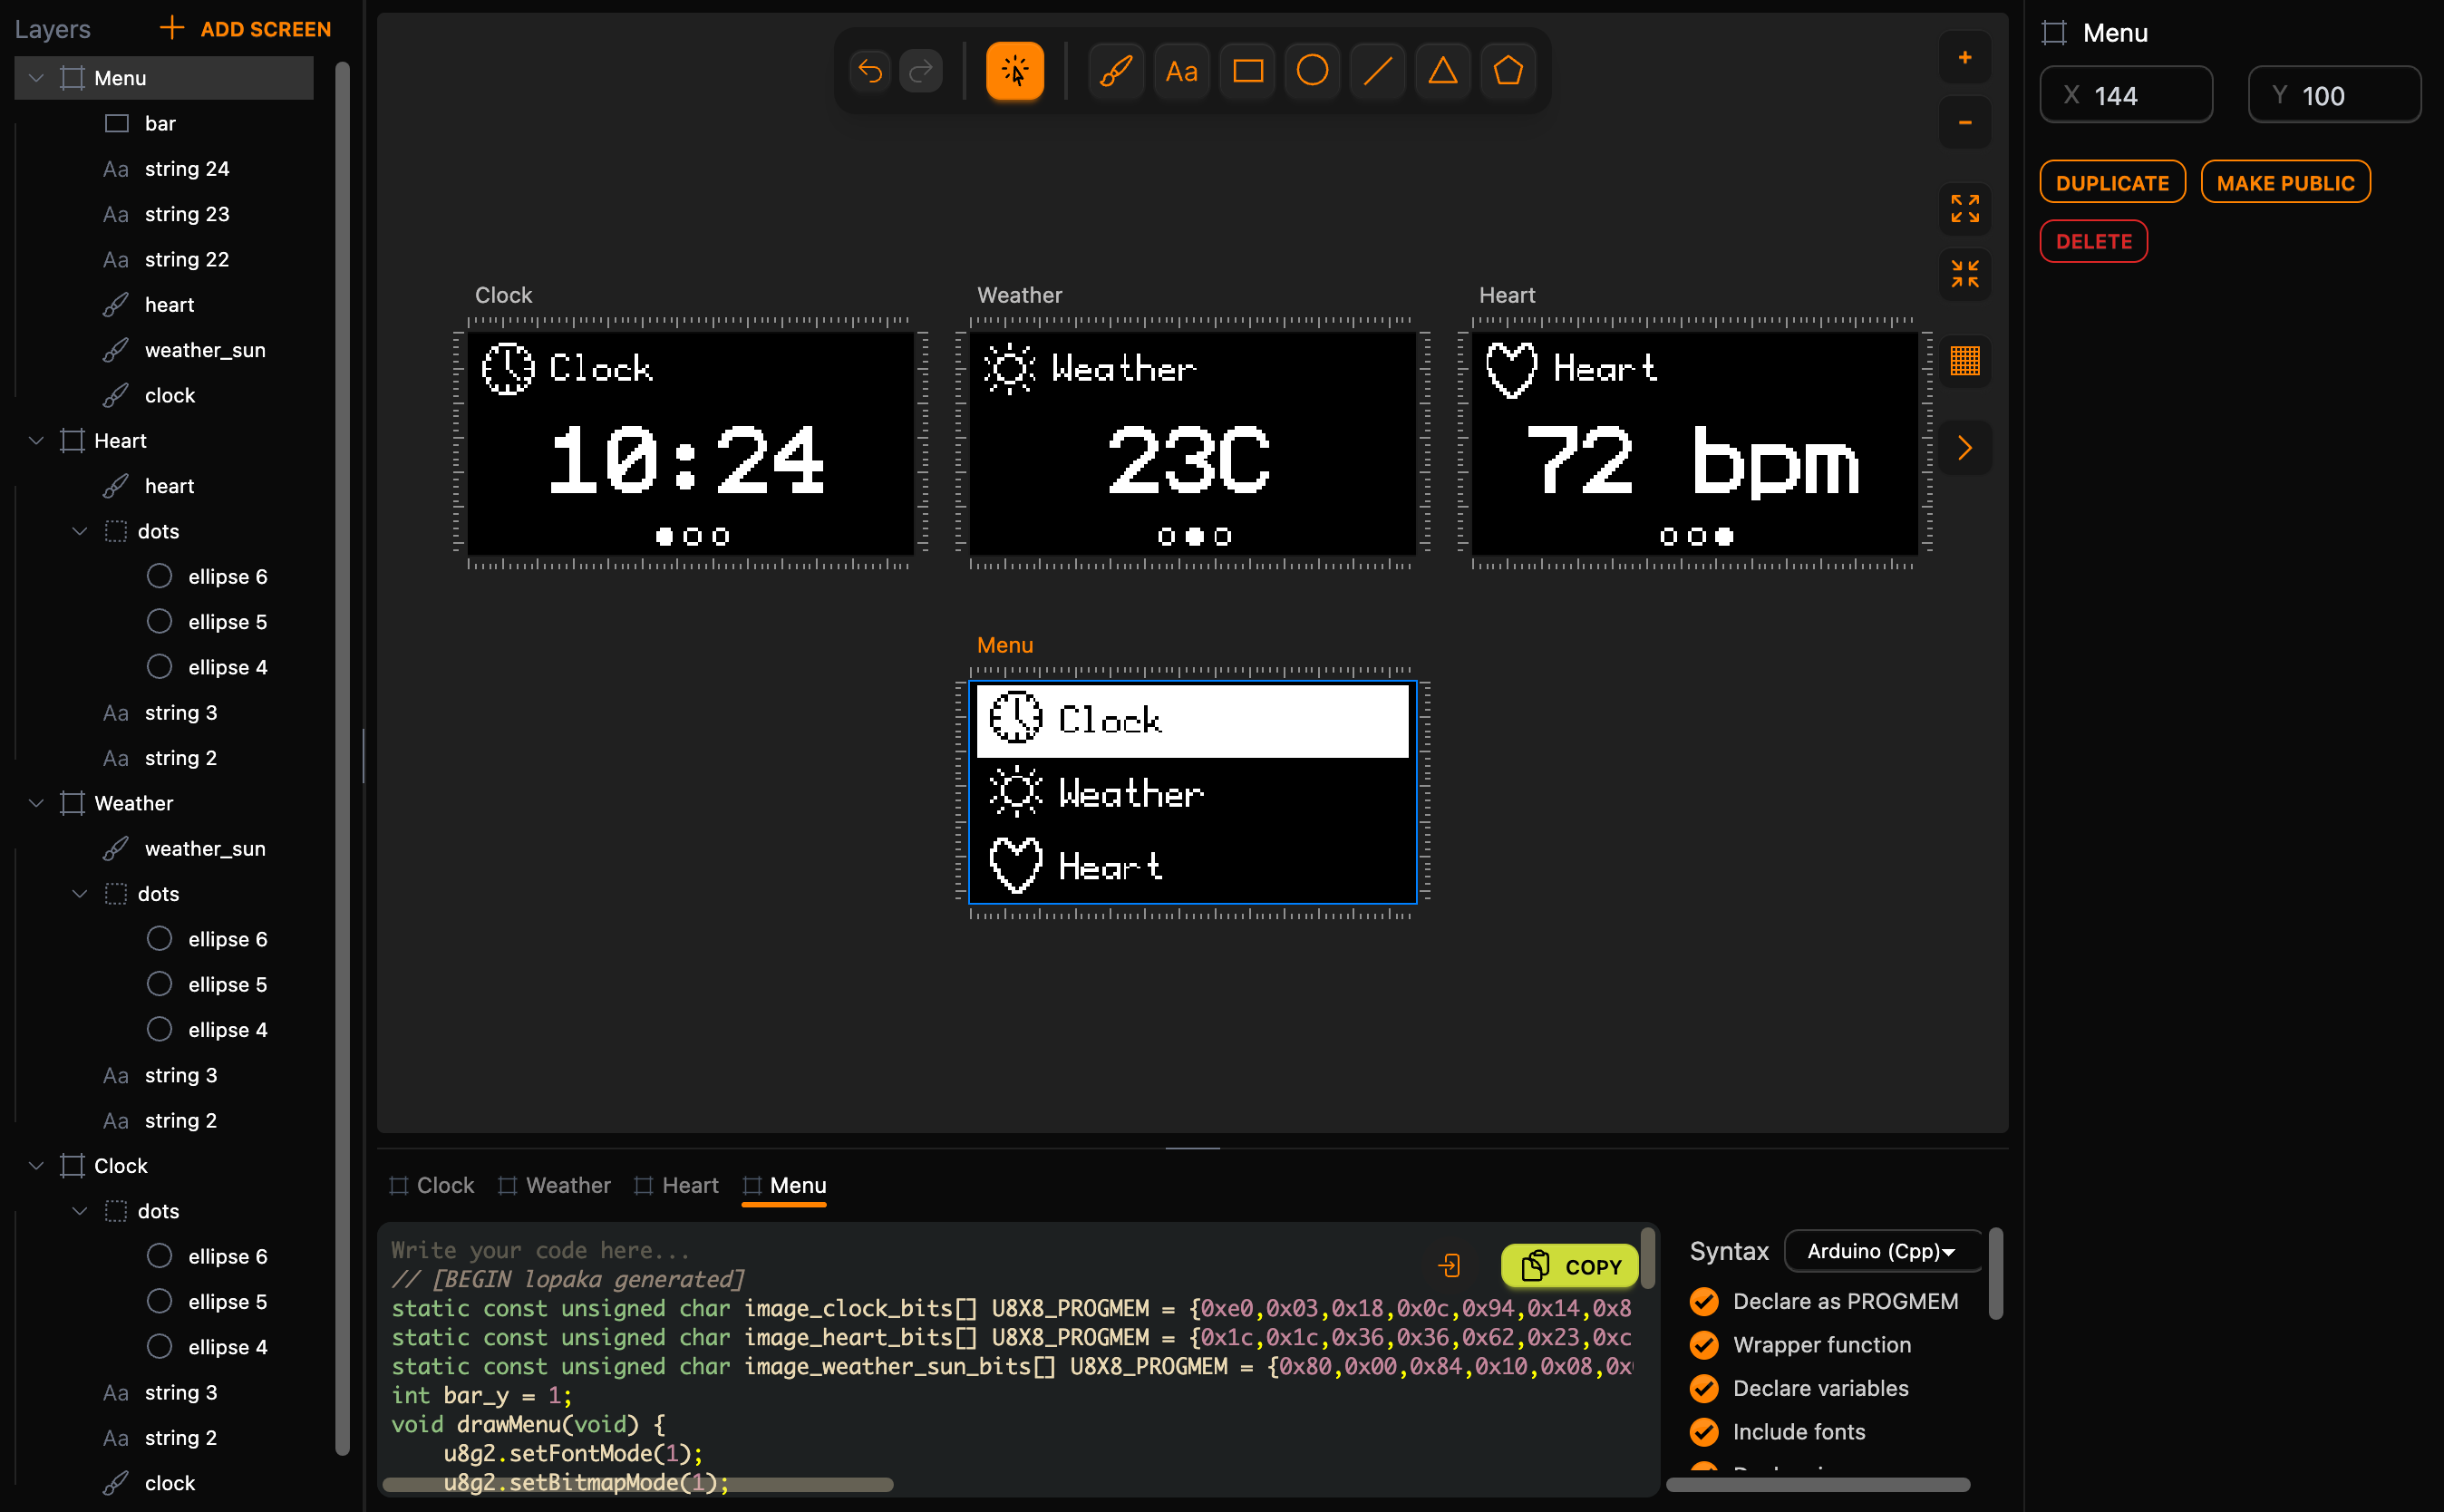Select the circle shape tool
Image resolution: width=2444 pixels, height=1512 pixels.
point(1312,71)
